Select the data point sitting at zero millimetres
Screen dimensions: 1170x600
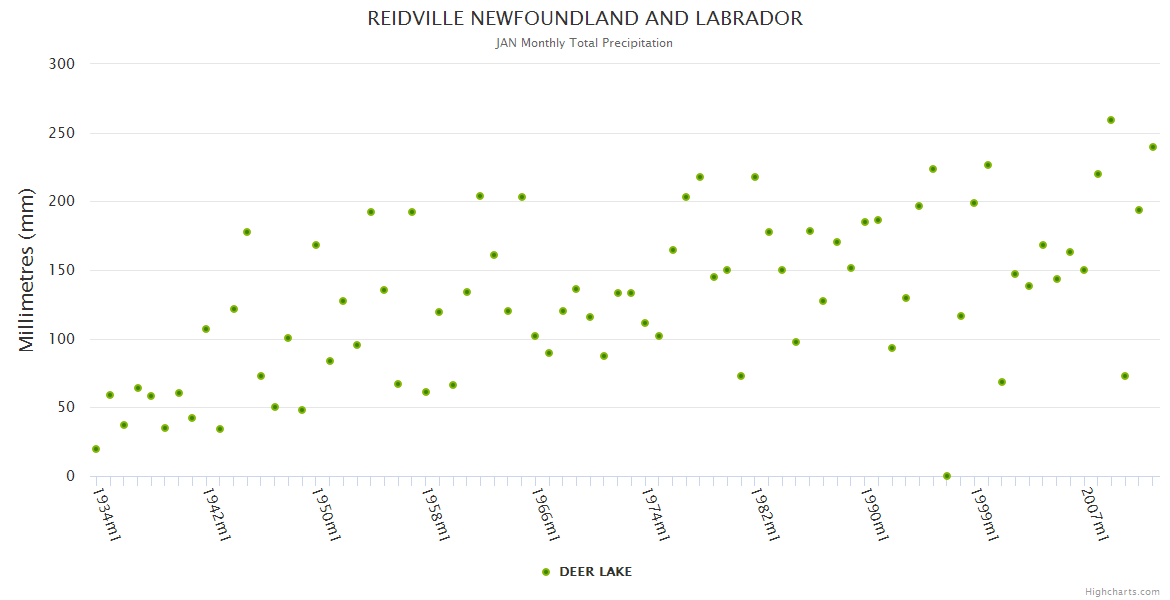pyautogui.click(x=947, y=476)
